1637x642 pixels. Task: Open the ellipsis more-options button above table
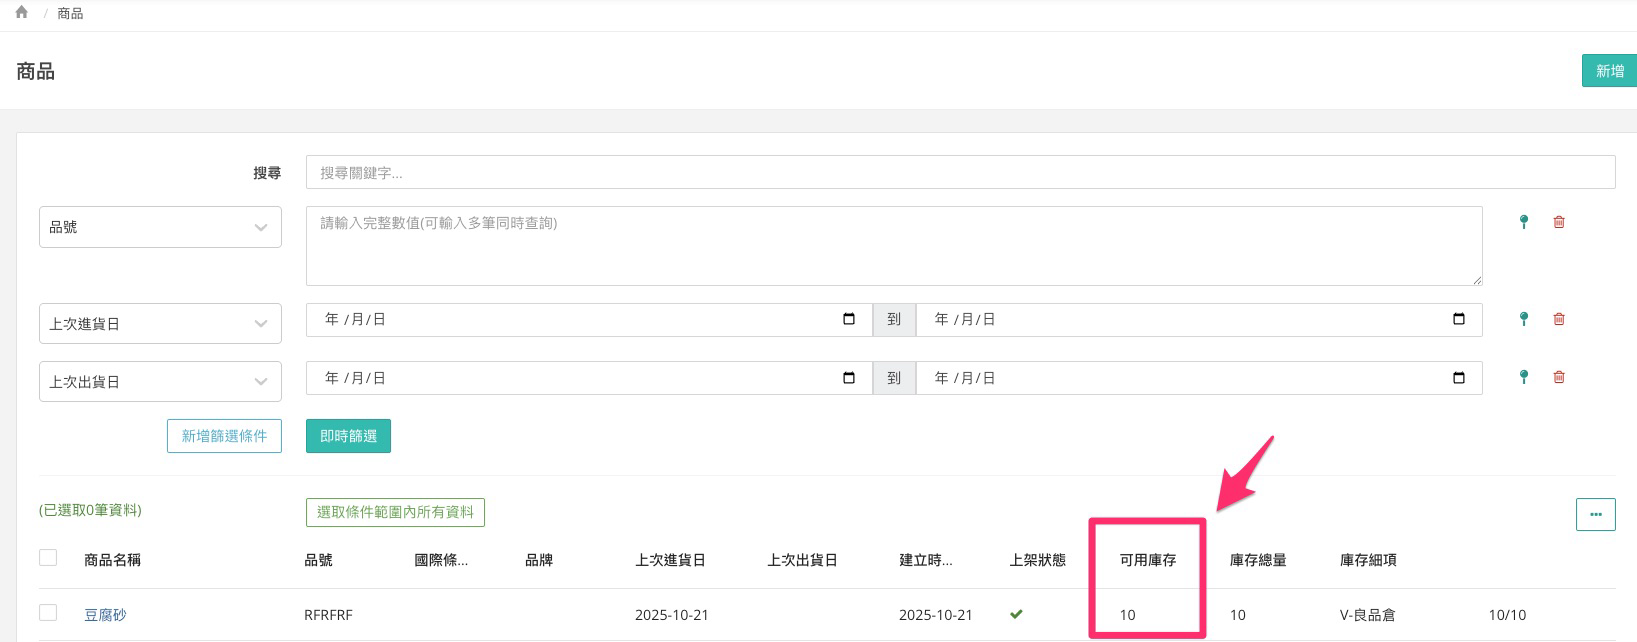(x=1595, y=514)
